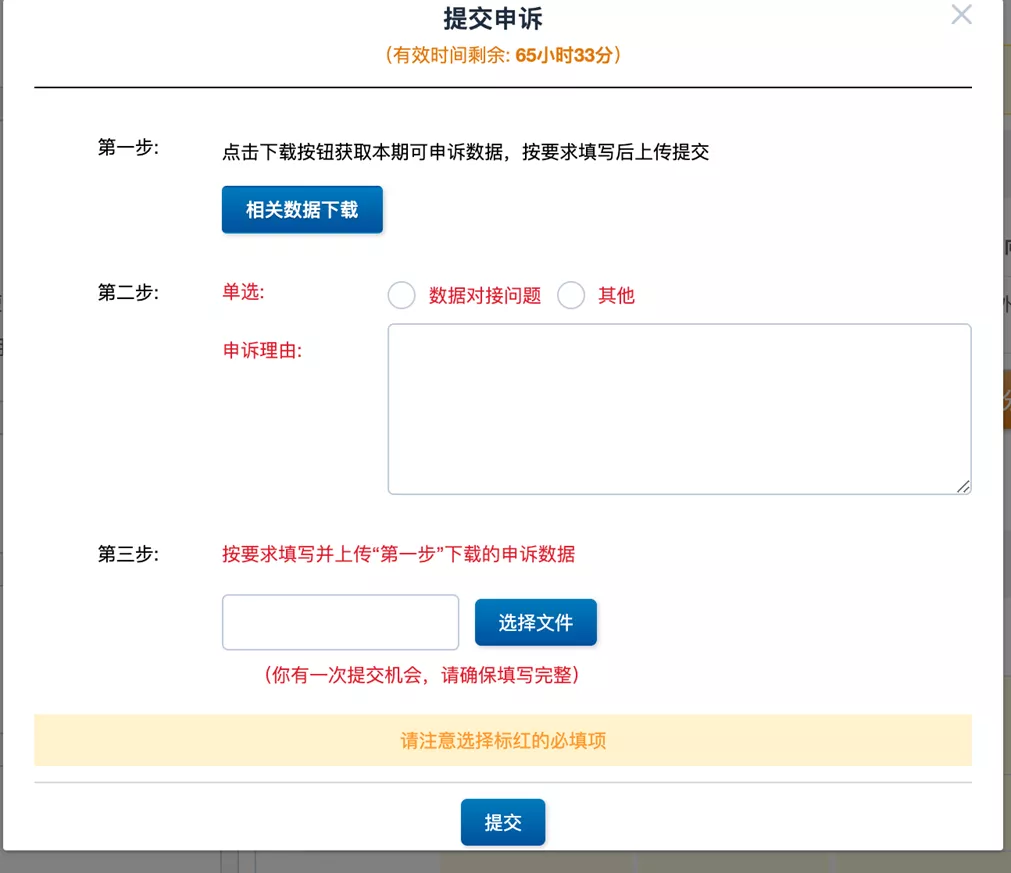Select the 其他 radio option

point(571,295)
